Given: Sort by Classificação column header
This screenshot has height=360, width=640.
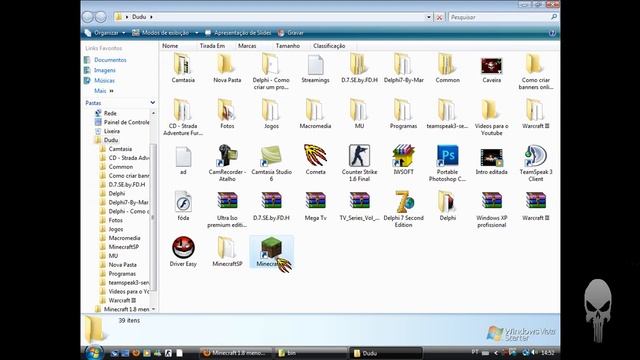Looking at the screenshot, I should pos(329,46).
